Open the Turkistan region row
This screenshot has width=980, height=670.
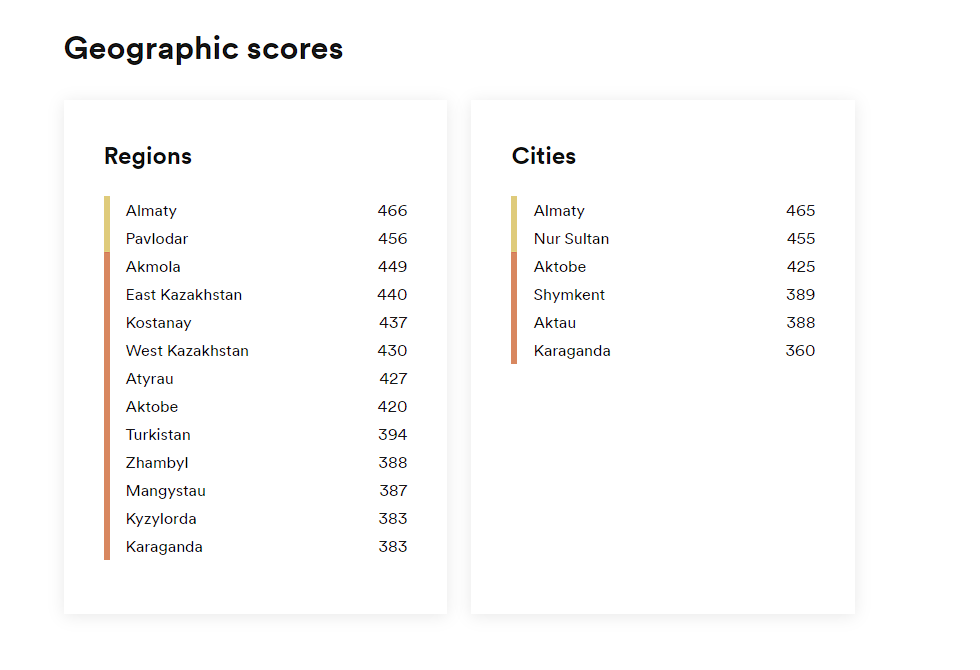pyautogui.click(x=158, y=435)
